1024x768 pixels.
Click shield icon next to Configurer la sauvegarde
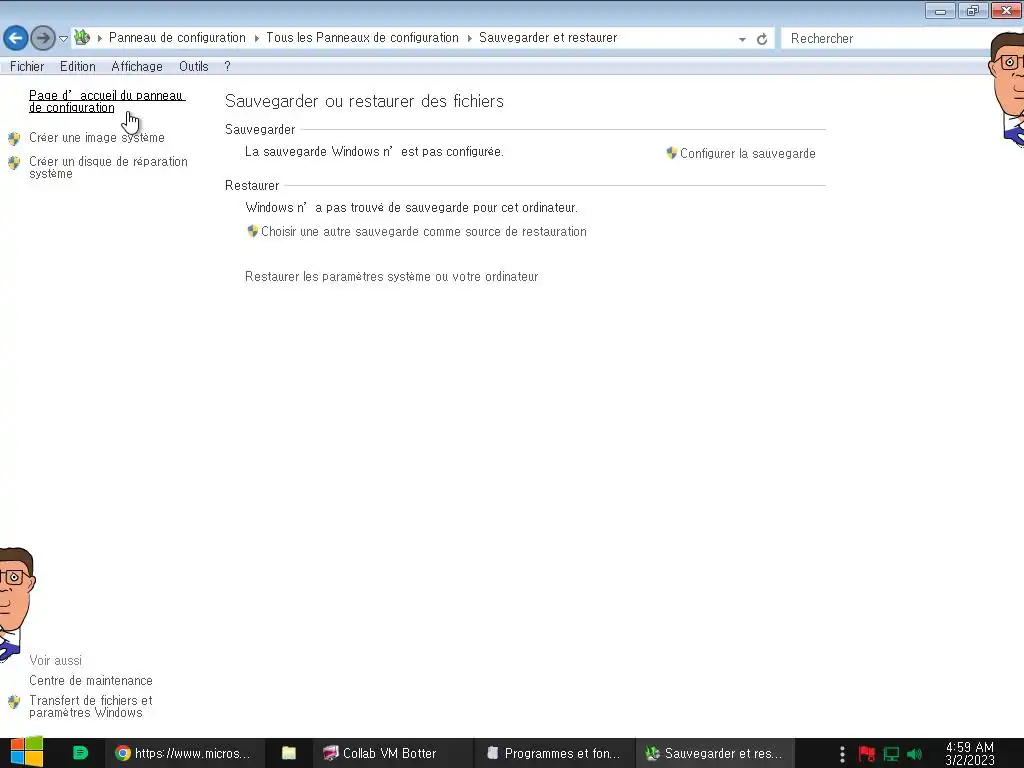671,153
